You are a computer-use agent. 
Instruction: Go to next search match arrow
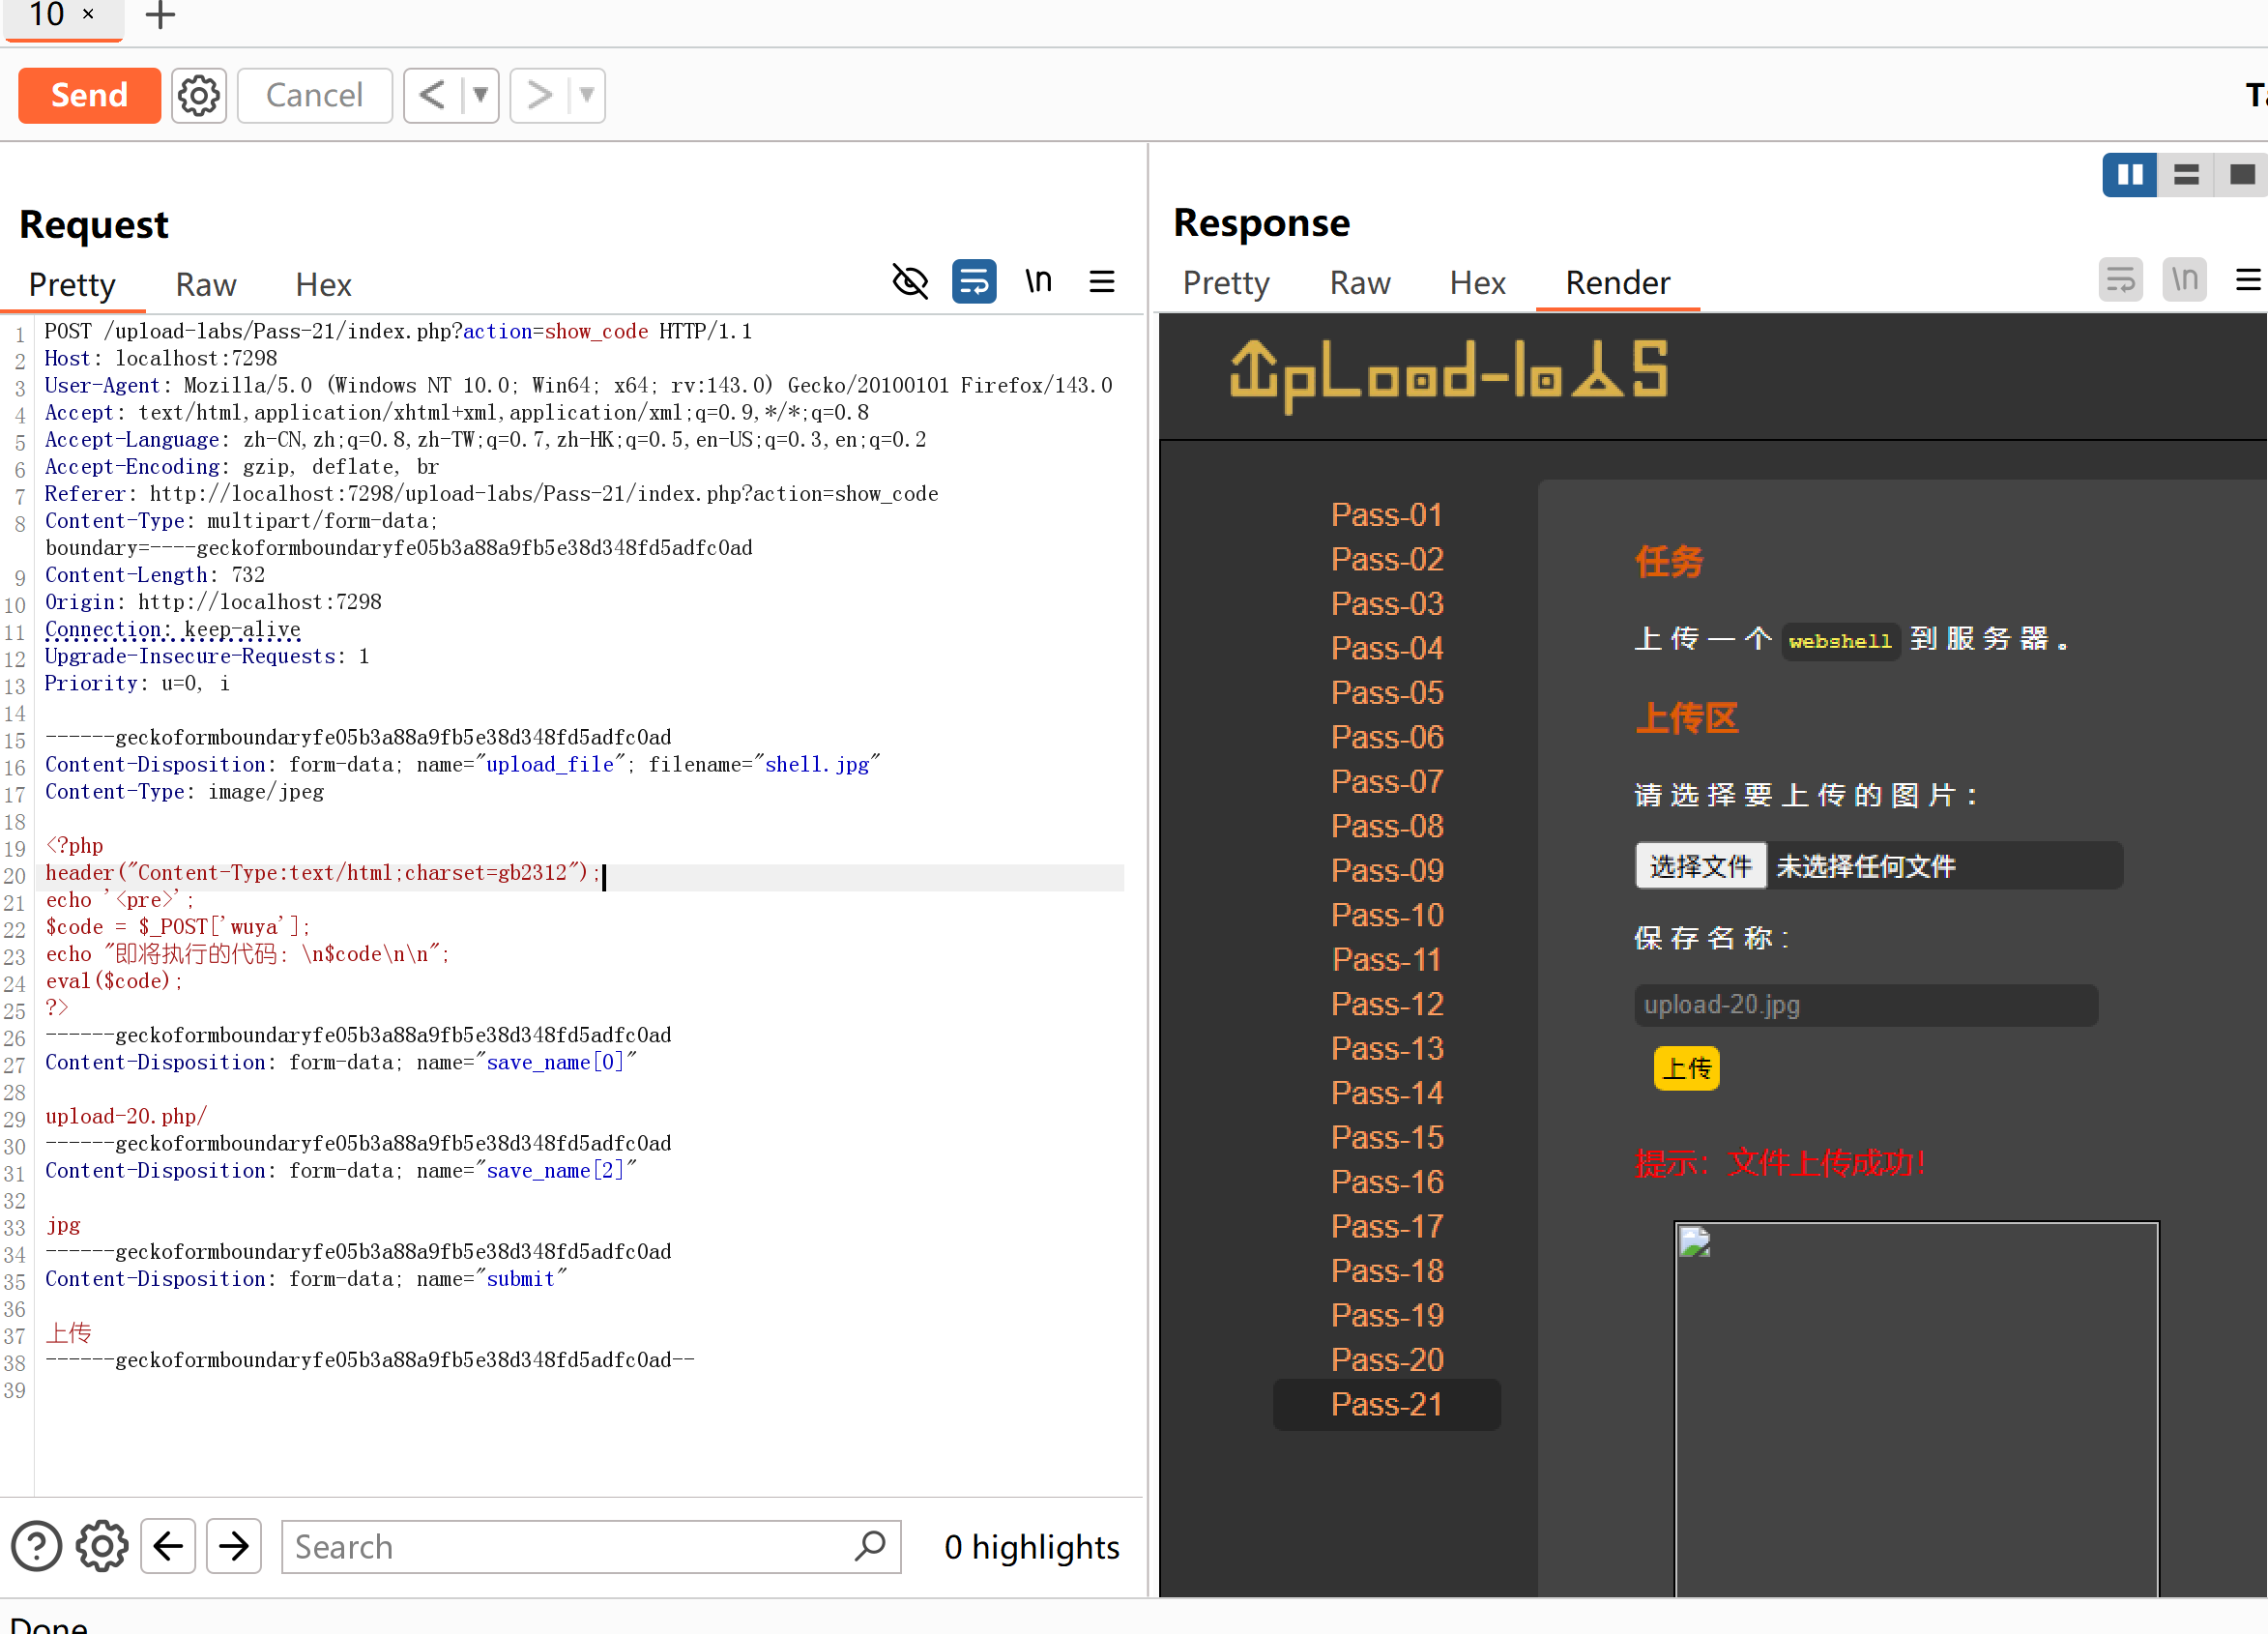coord(234,1546)
